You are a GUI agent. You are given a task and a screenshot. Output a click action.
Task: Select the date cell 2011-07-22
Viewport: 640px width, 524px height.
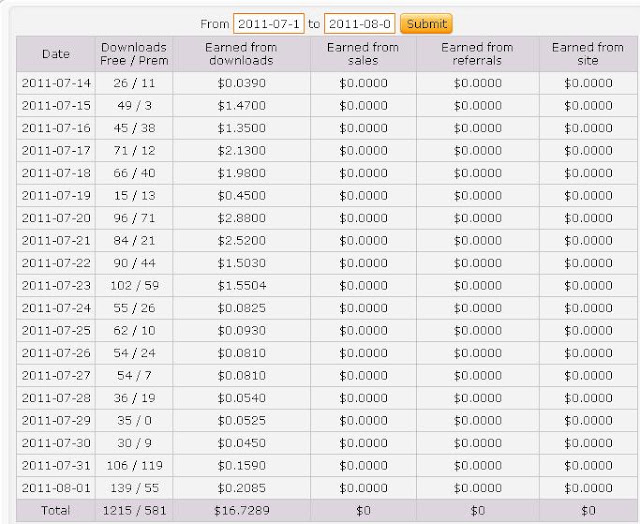(x=56, y=263)
